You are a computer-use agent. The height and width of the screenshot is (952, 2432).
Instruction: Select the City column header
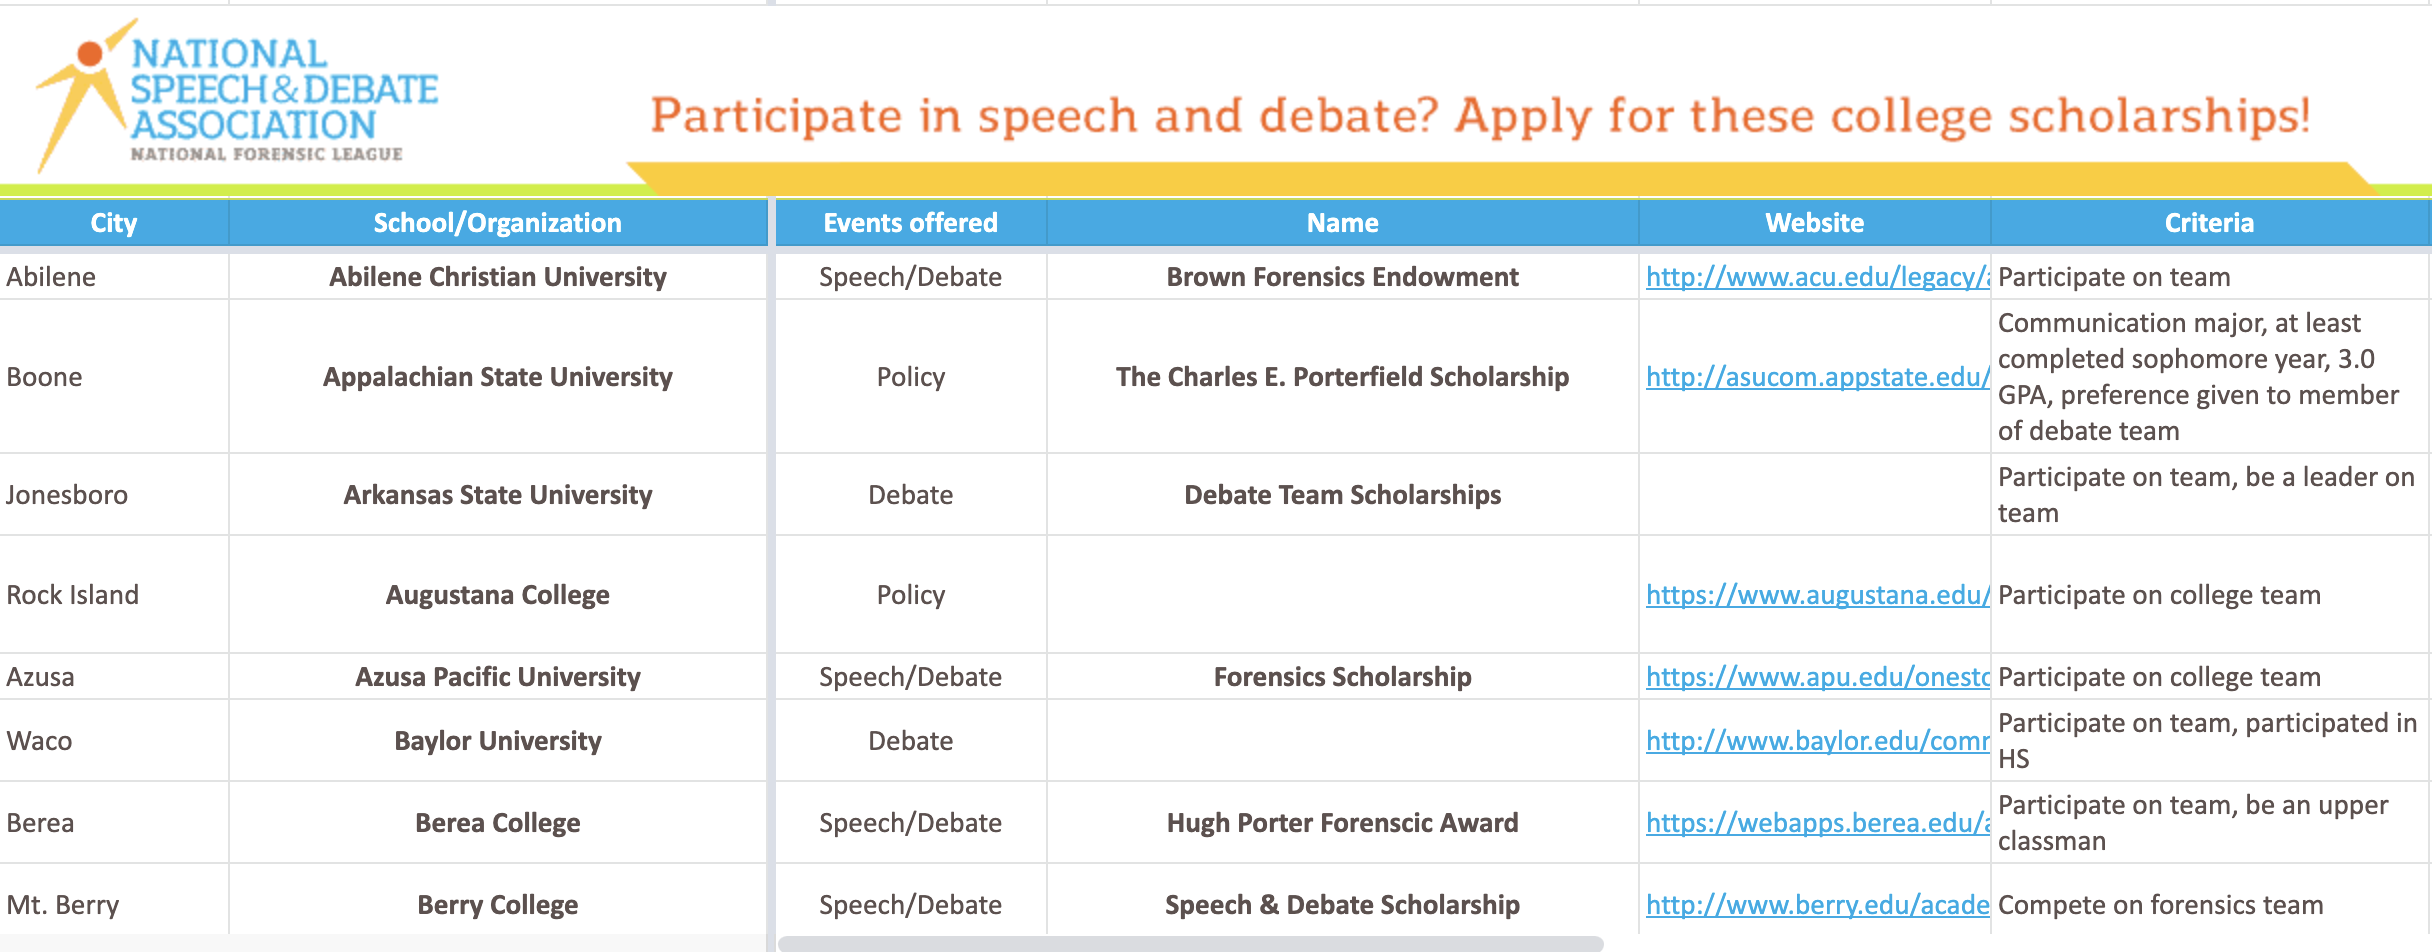(x=114, y=222)
